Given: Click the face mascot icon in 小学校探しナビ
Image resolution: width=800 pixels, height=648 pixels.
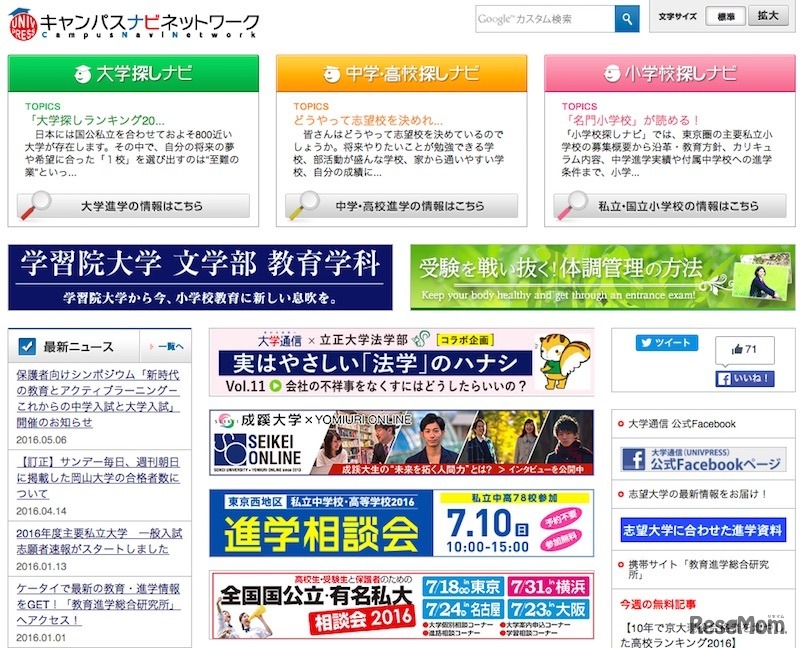Looking at the screenshot, I should pyautogui.click(x=611, y=74).
